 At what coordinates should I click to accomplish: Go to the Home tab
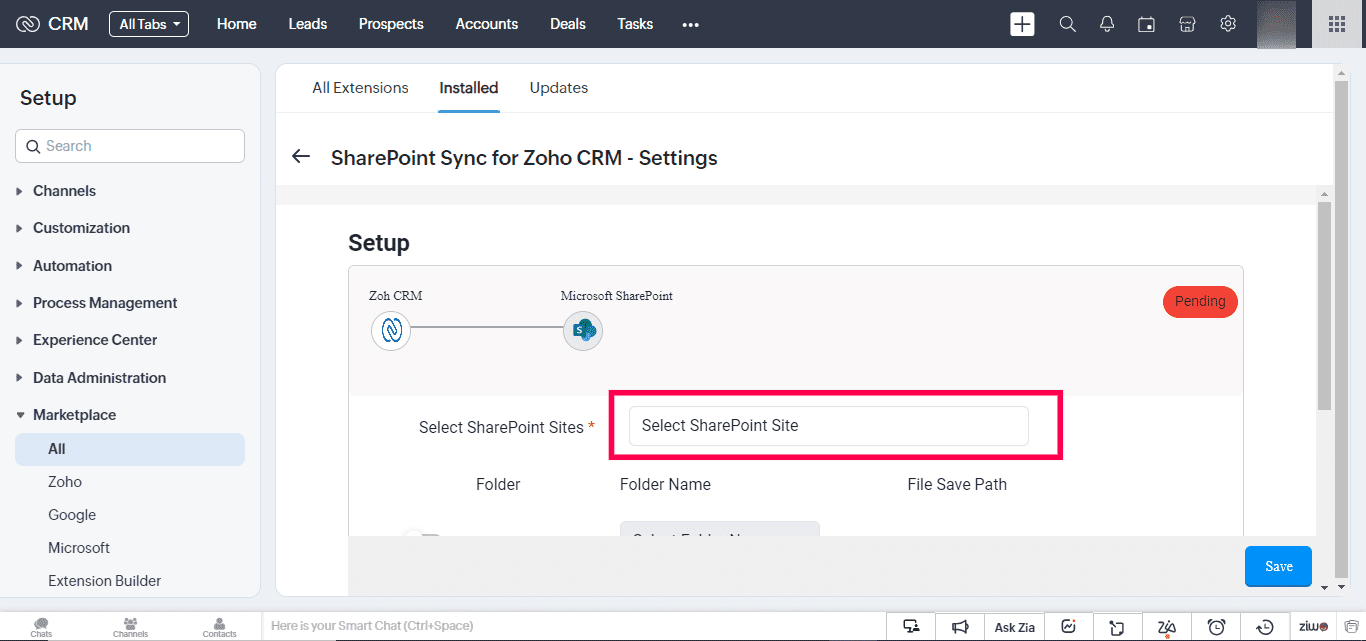(237, 24)
